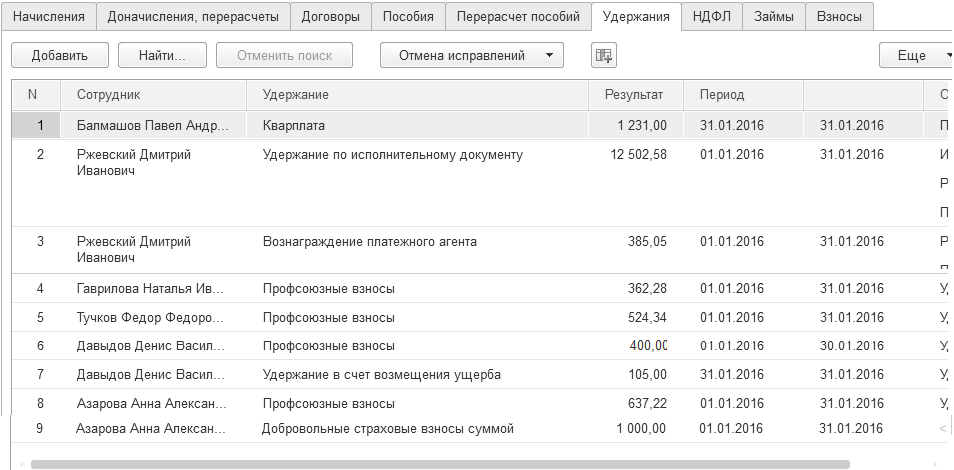Image resolution: width=954 pixels, height=470 pixels.
Task: Click the table columns icon button
Action: (x=603, y=55)
